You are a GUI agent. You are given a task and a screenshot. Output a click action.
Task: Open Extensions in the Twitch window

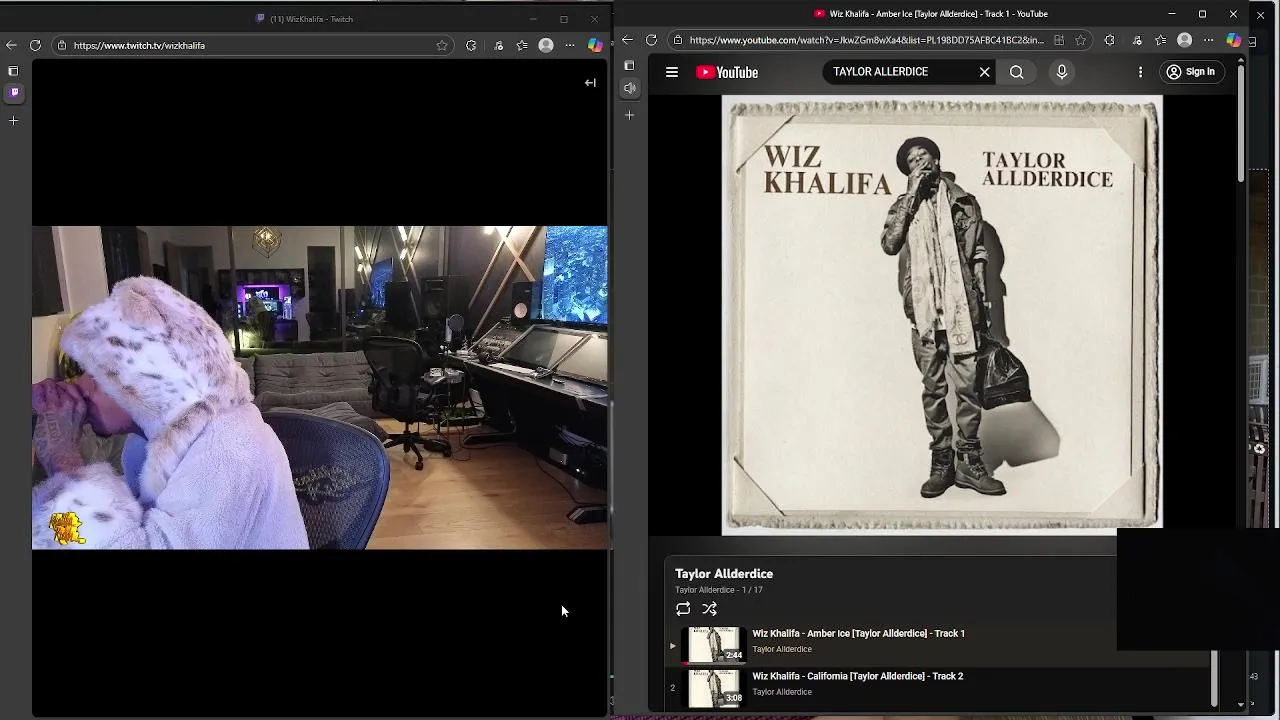click(471, 45)
